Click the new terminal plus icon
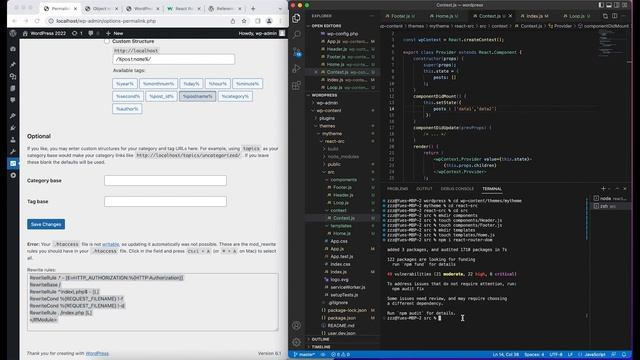Screen dimensions: 640x360 pyautogui.click(x=603, y=189)
